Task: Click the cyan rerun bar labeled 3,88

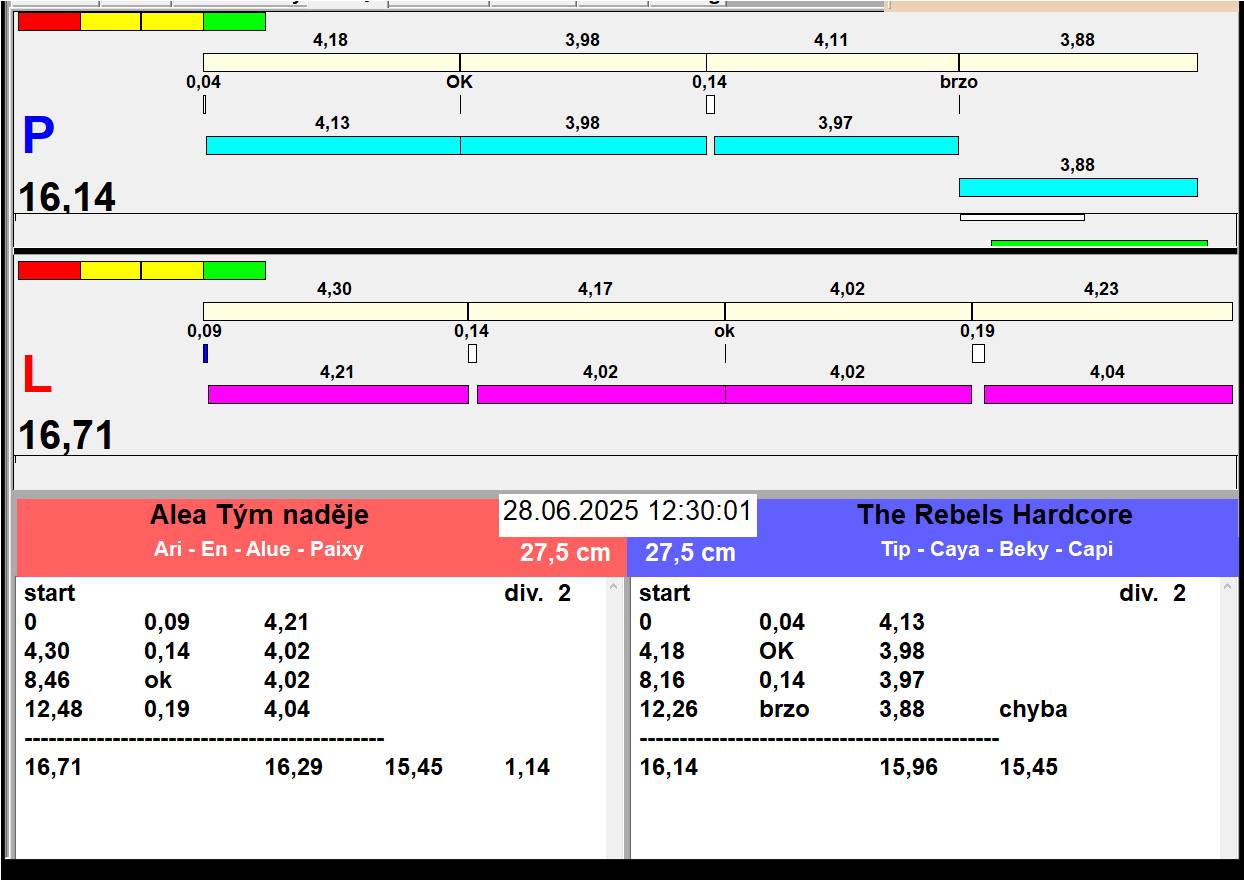Action: pyautogui.click(x=1078, y=188)
